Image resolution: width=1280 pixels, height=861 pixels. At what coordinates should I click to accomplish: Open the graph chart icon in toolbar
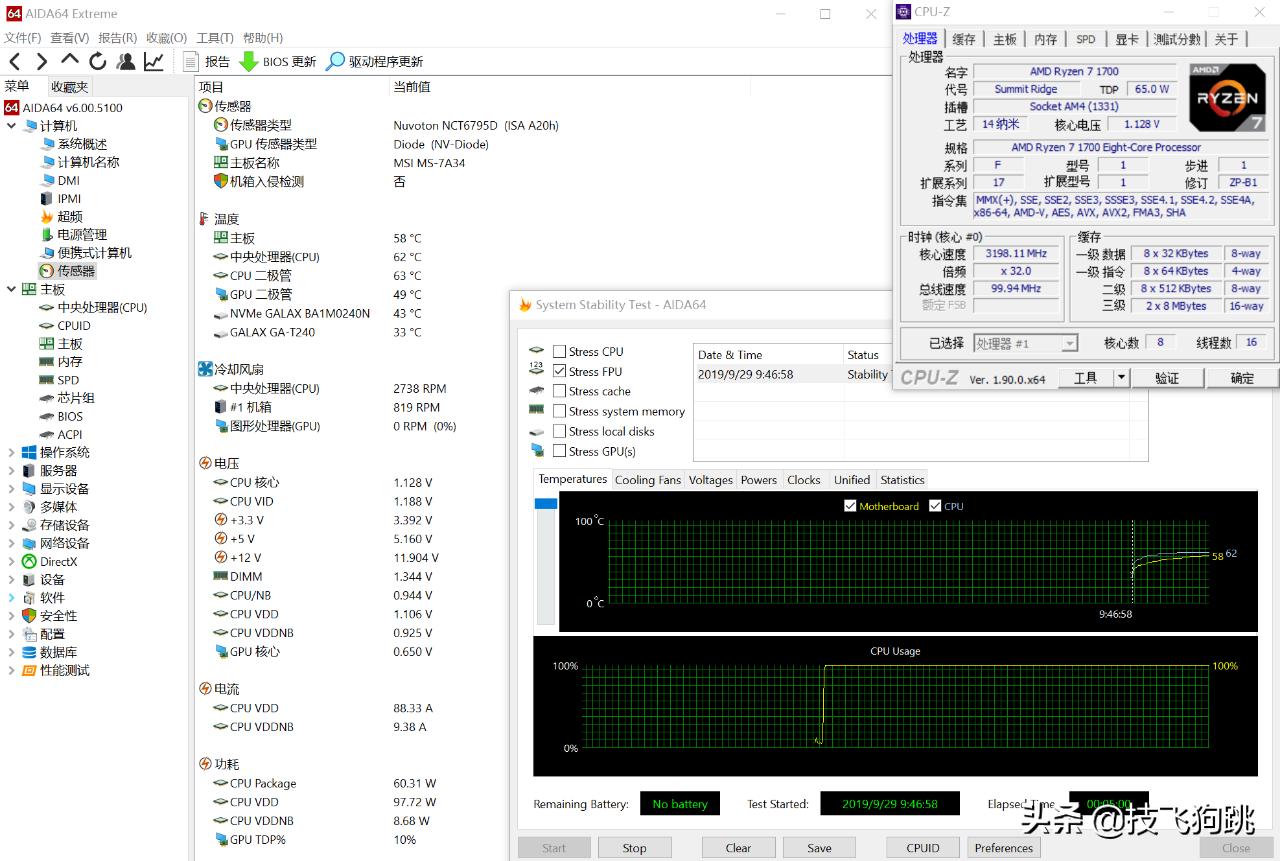pos(154,62)
